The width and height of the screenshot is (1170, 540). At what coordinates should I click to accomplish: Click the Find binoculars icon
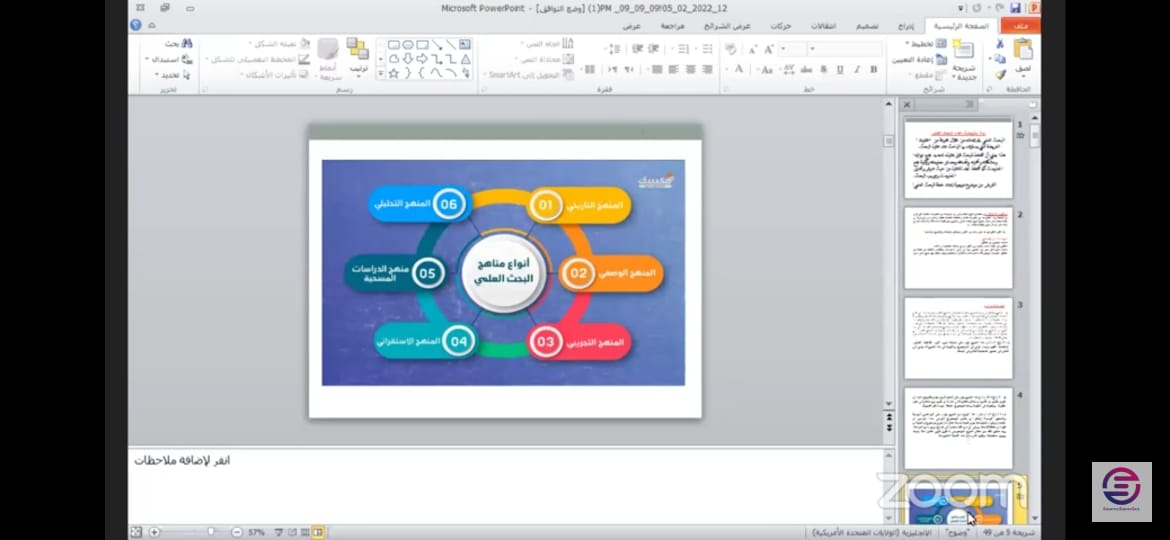pos(187,44)
